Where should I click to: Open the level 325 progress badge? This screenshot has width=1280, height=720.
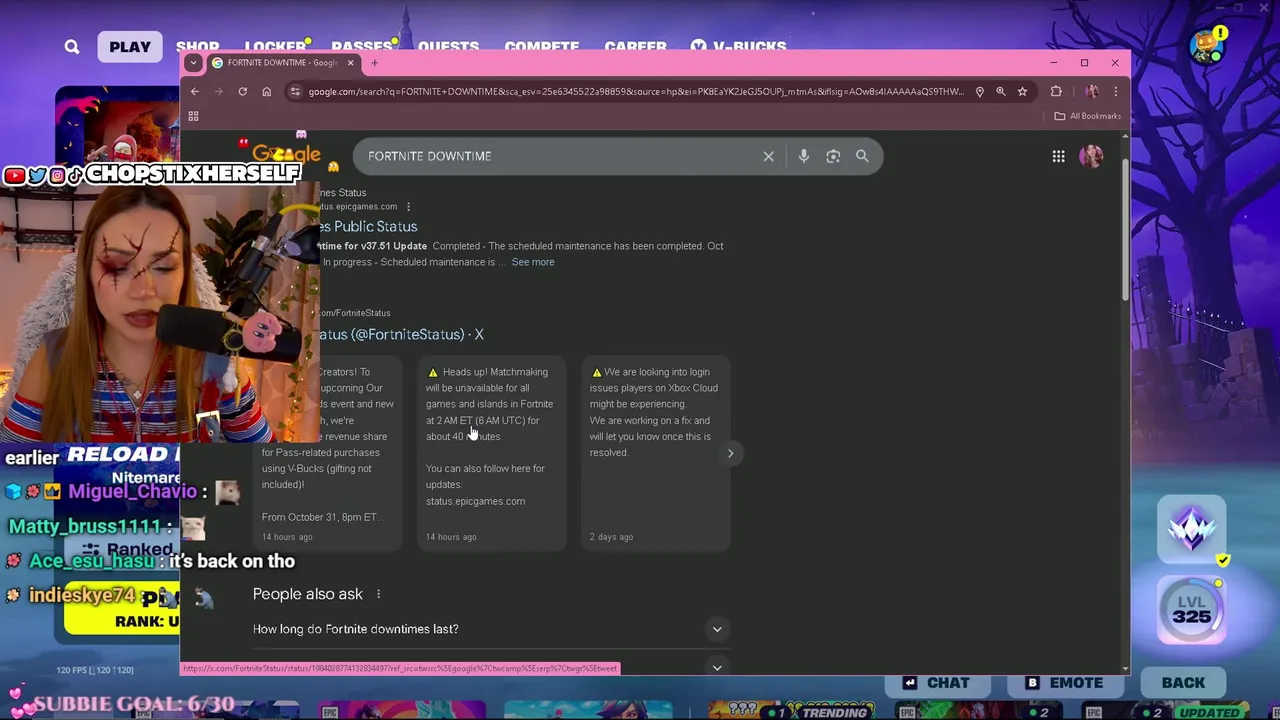click(x=1192, y=609)
